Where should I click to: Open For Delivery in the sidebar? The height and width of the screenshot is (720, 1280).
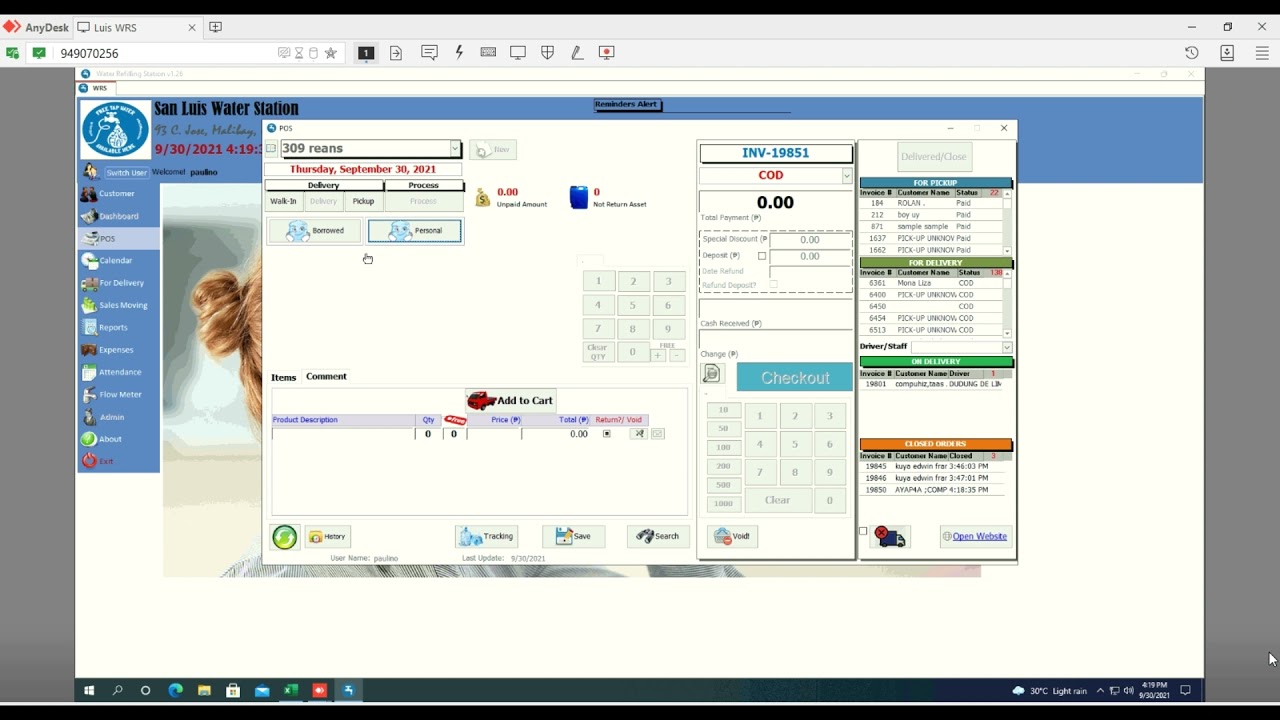(117, 283)
